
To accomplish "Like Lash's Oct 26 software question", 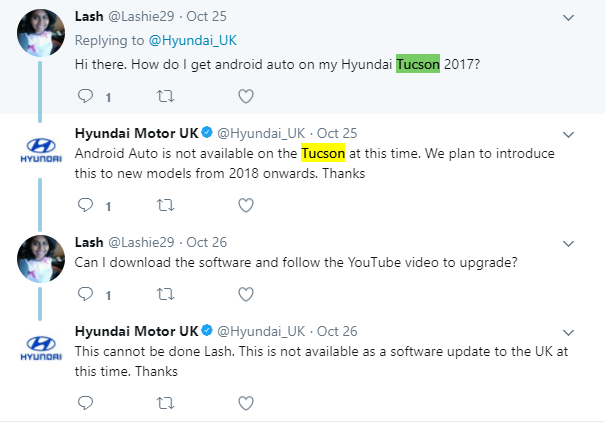I will point(245,295).
